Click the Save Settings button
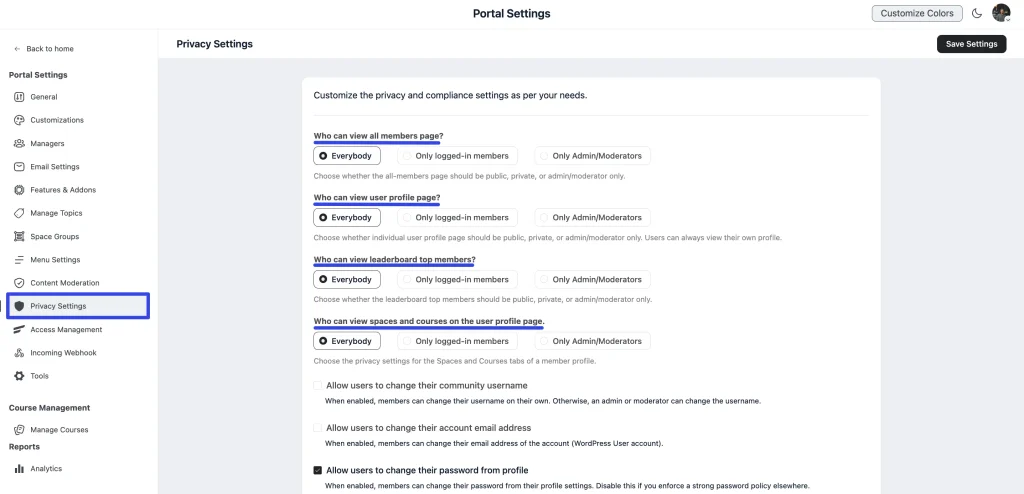 click(972, 44)
